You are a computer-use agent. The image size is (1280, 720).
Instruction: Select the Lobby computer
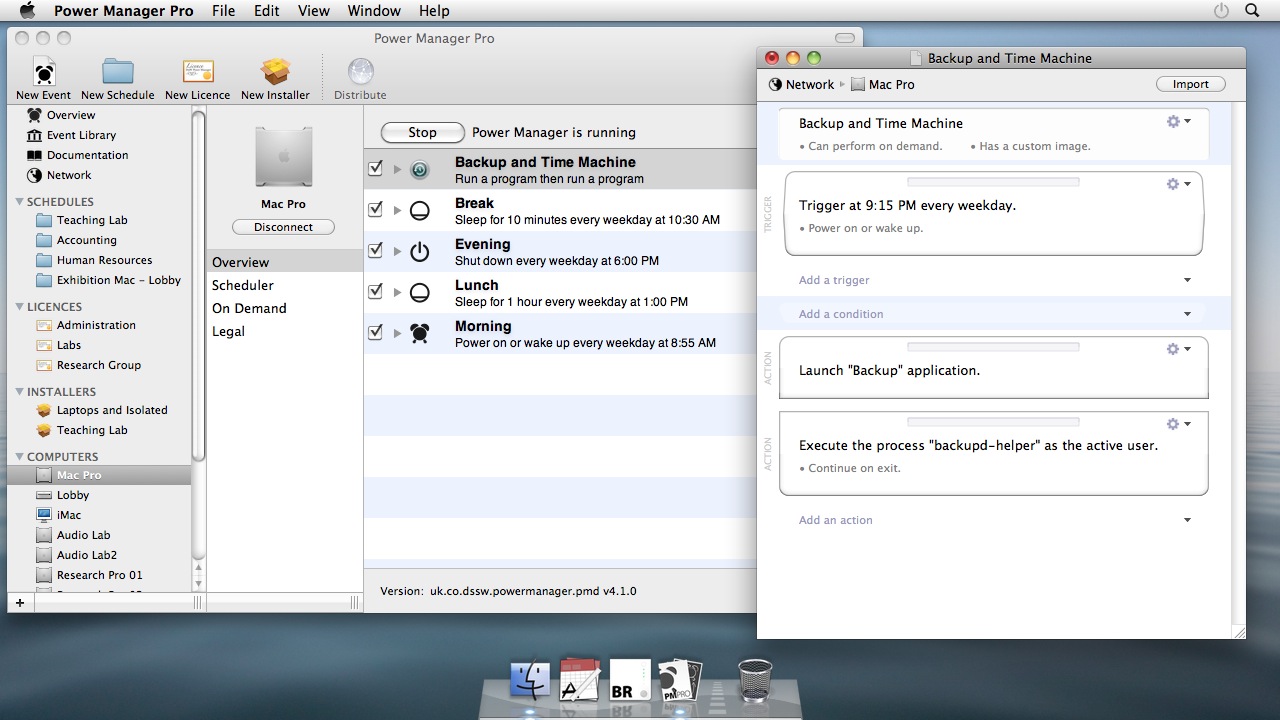tap(73, 495)
